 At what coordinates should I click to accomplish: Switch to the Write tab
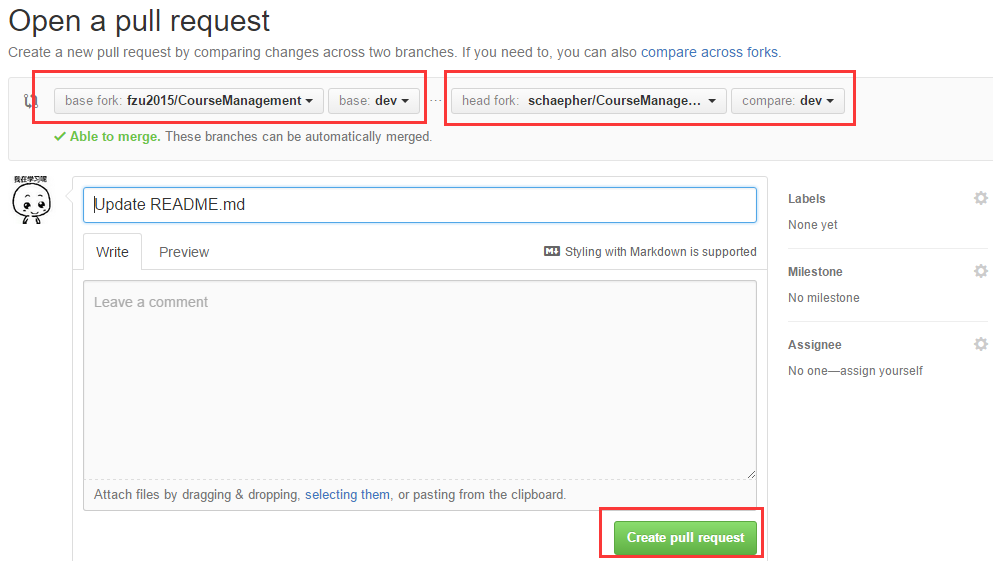pos(112,252)
